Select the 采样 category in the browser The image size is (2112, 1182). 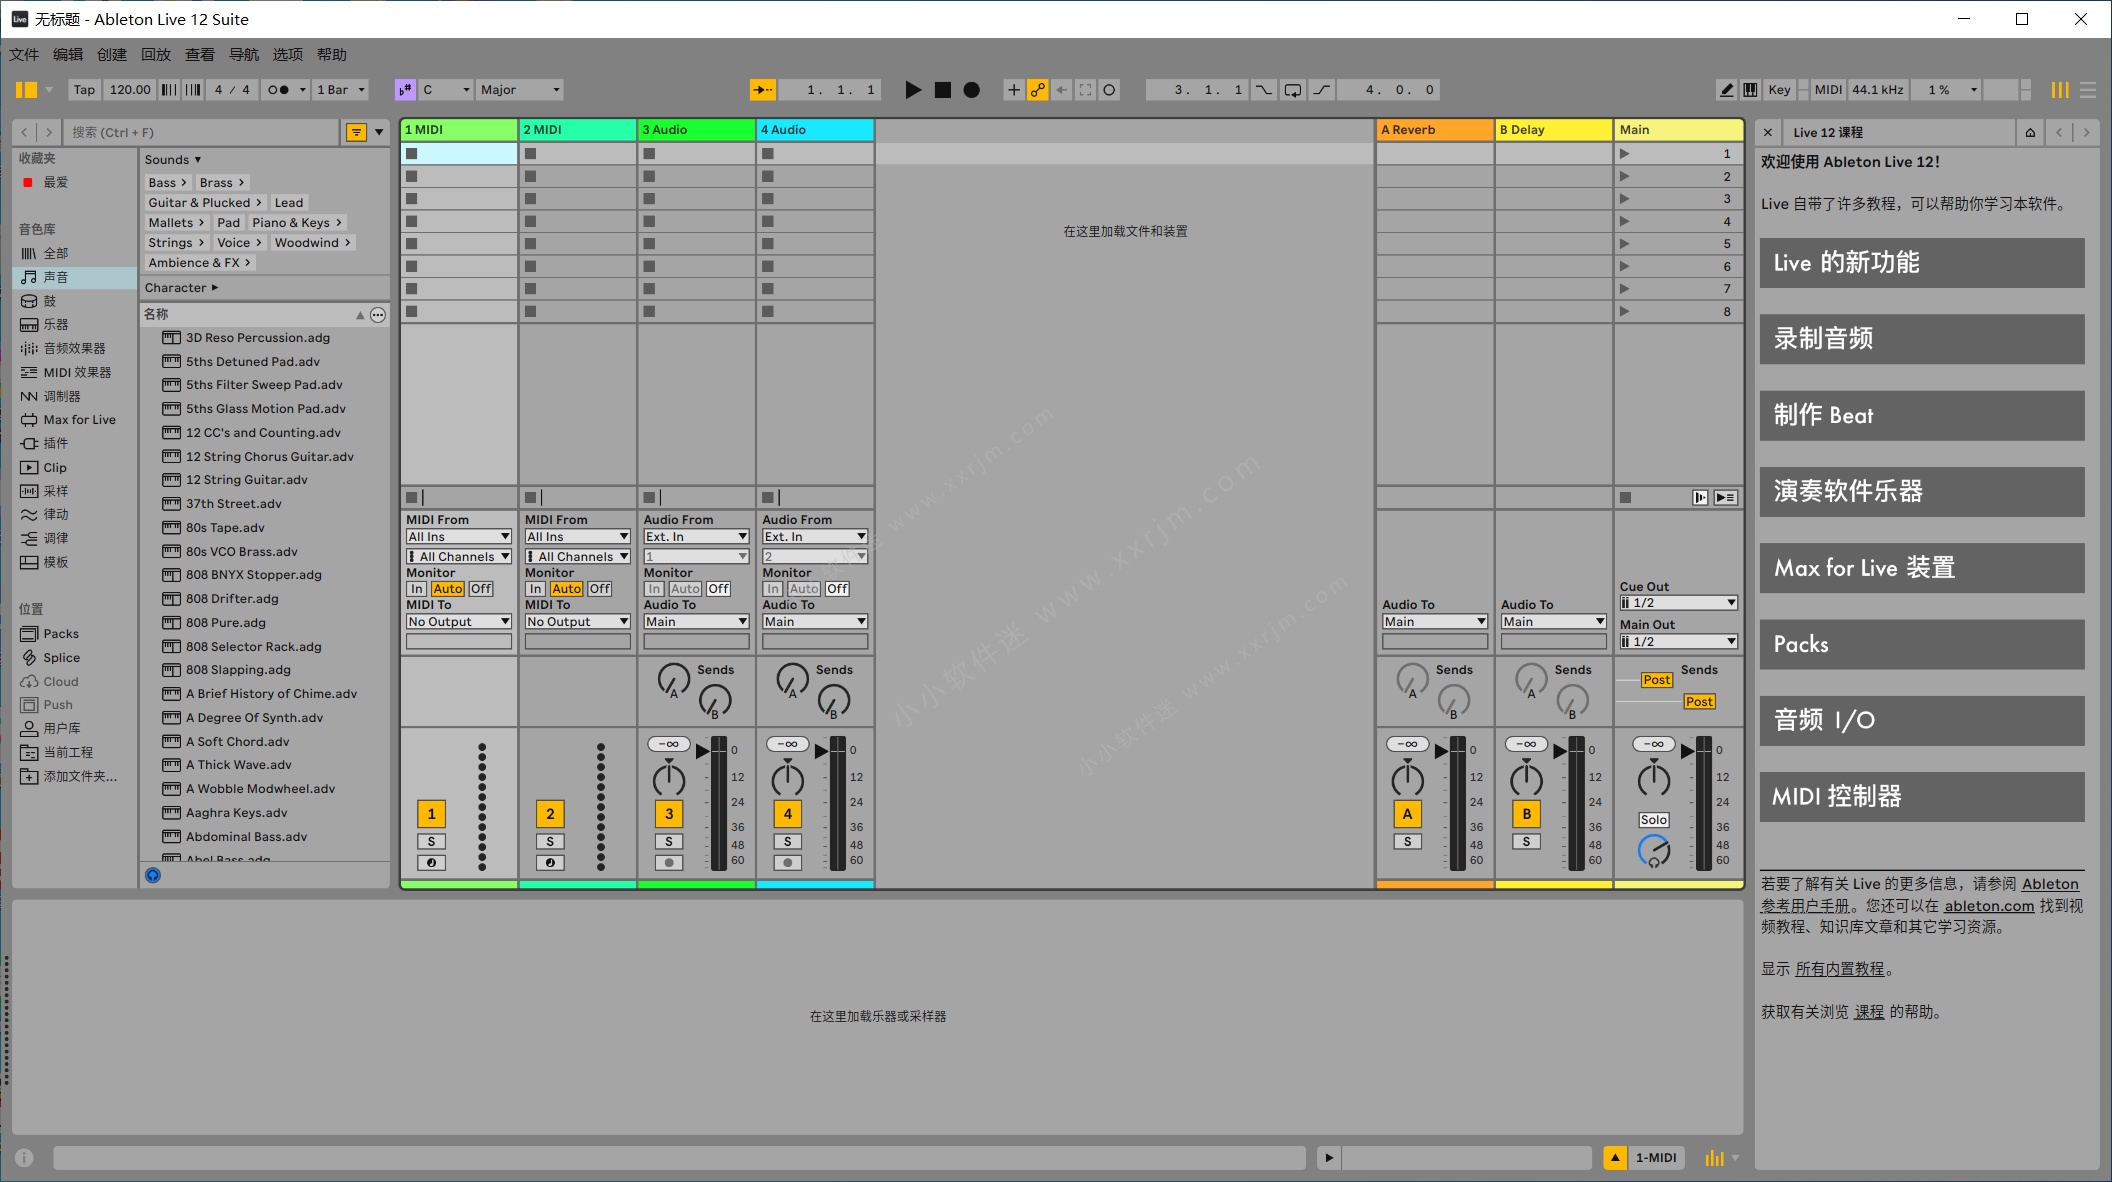[x=55, y=490]
